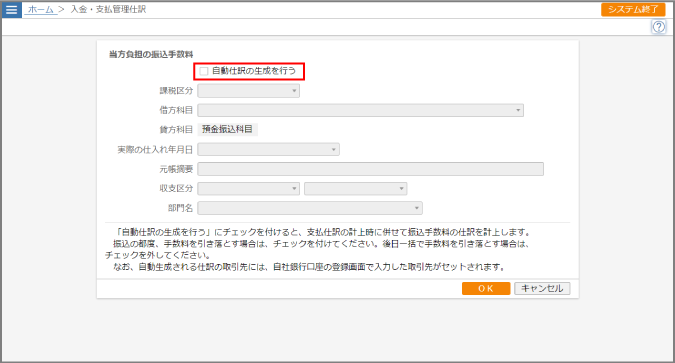Confirm with the OK button

486,289
